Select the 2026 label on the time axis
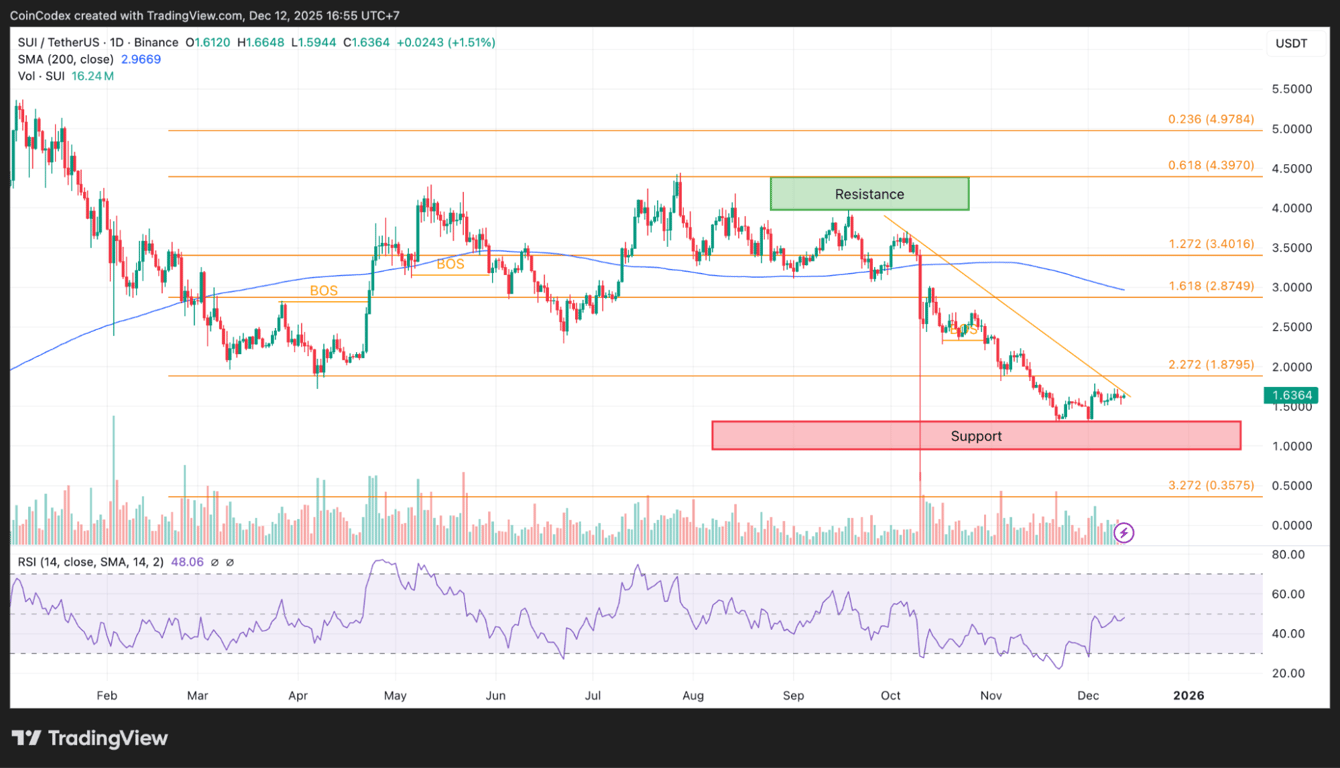1340x768 pixels. [x=1188, y=695]
